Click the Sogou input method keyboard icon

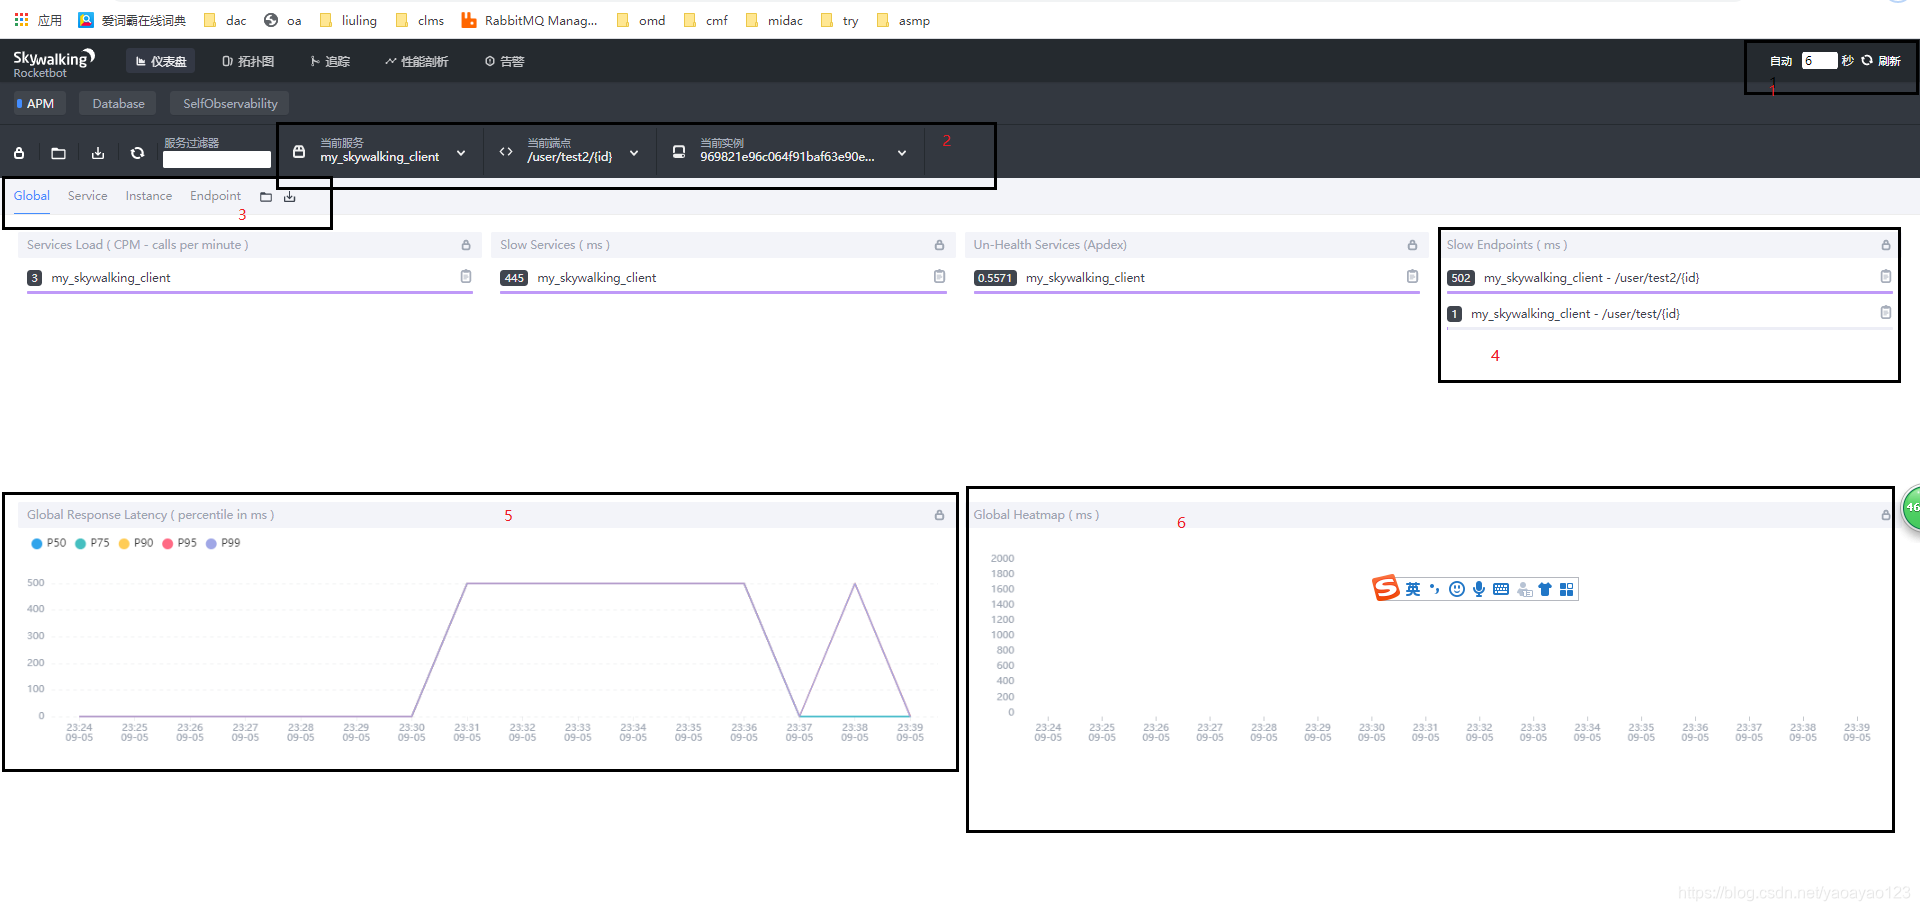[1501, 589]
